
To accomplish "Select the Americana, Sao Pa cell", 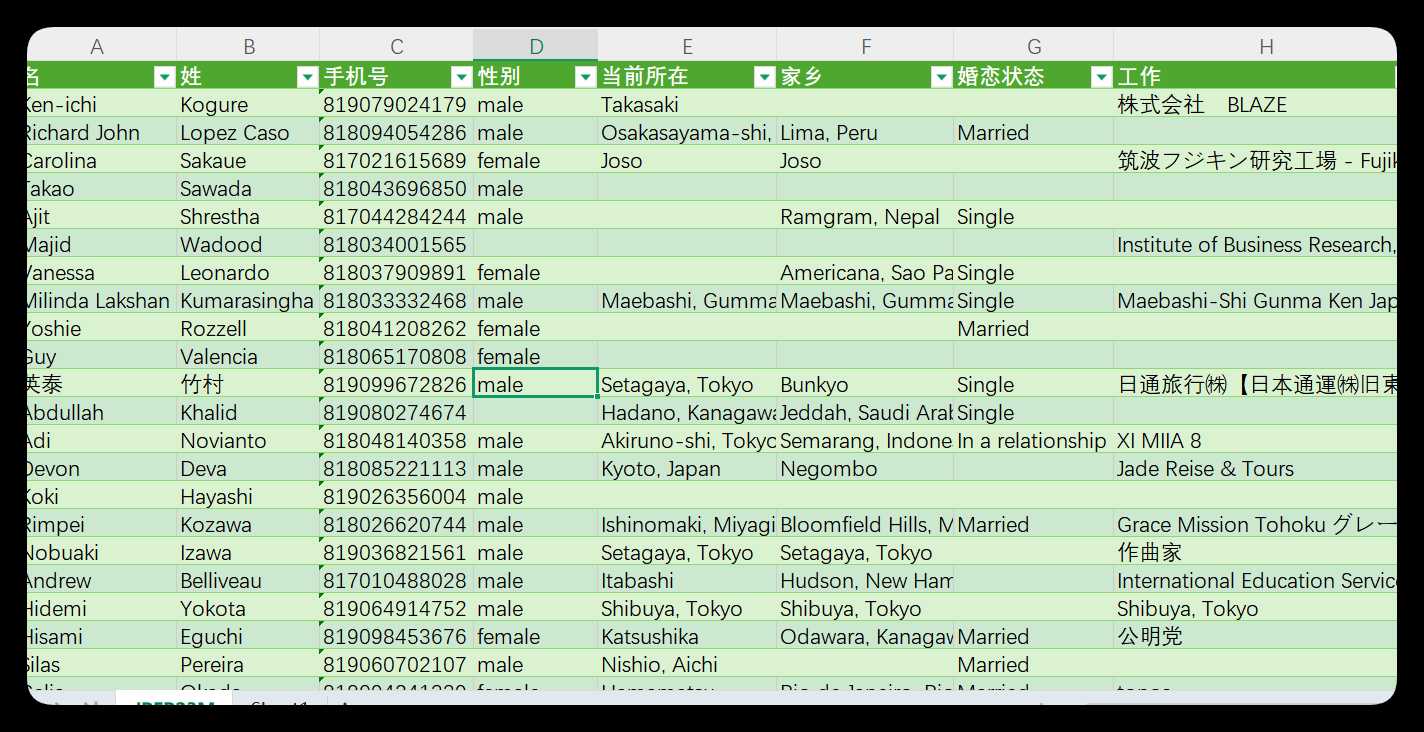I will pos(865,272).
